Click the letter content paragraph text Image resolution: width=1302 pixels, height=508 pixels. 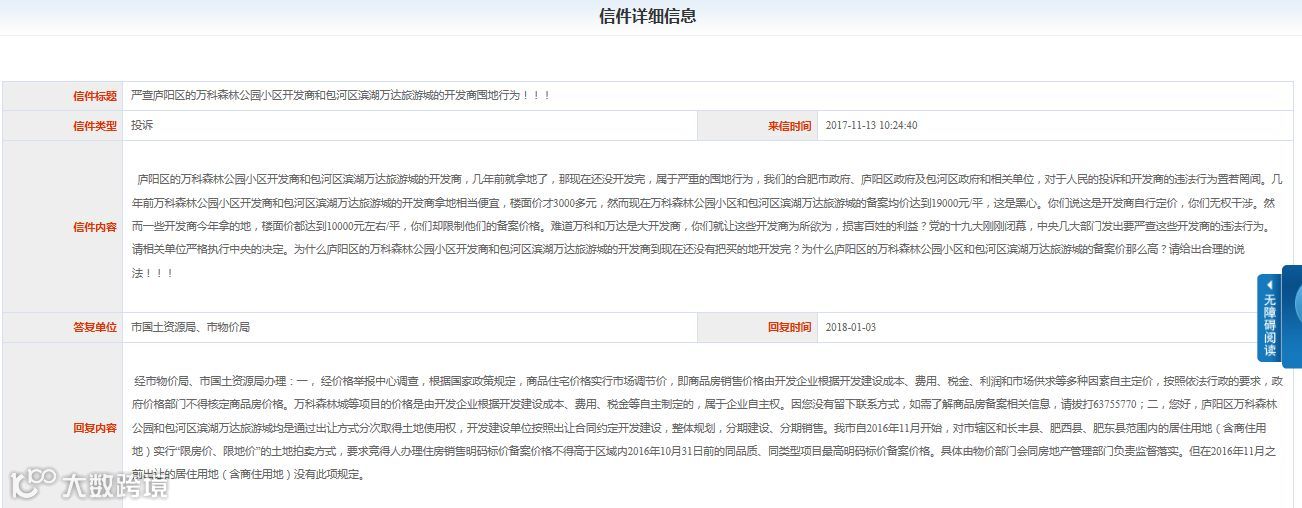(x=707, y=226)
